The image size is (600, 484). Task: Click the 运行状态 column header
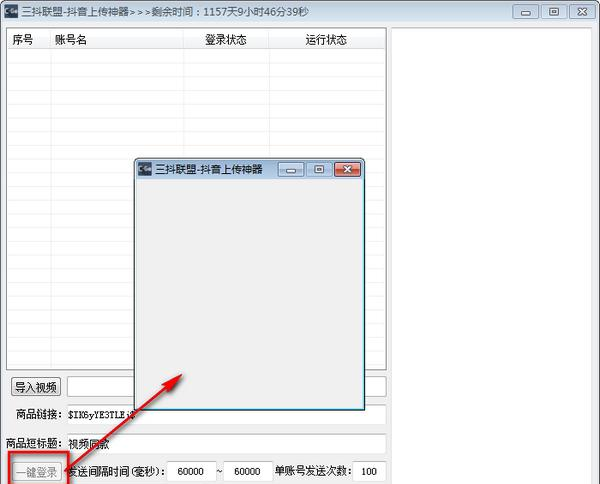pos(326,39)
